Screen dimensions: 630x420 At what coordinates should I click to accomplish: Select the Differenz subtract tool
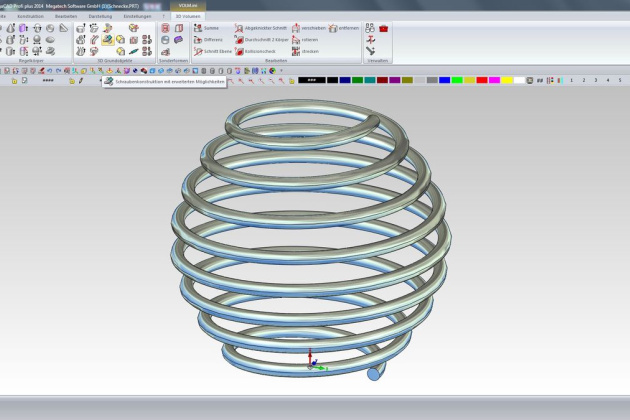click(x=196, y=40)
